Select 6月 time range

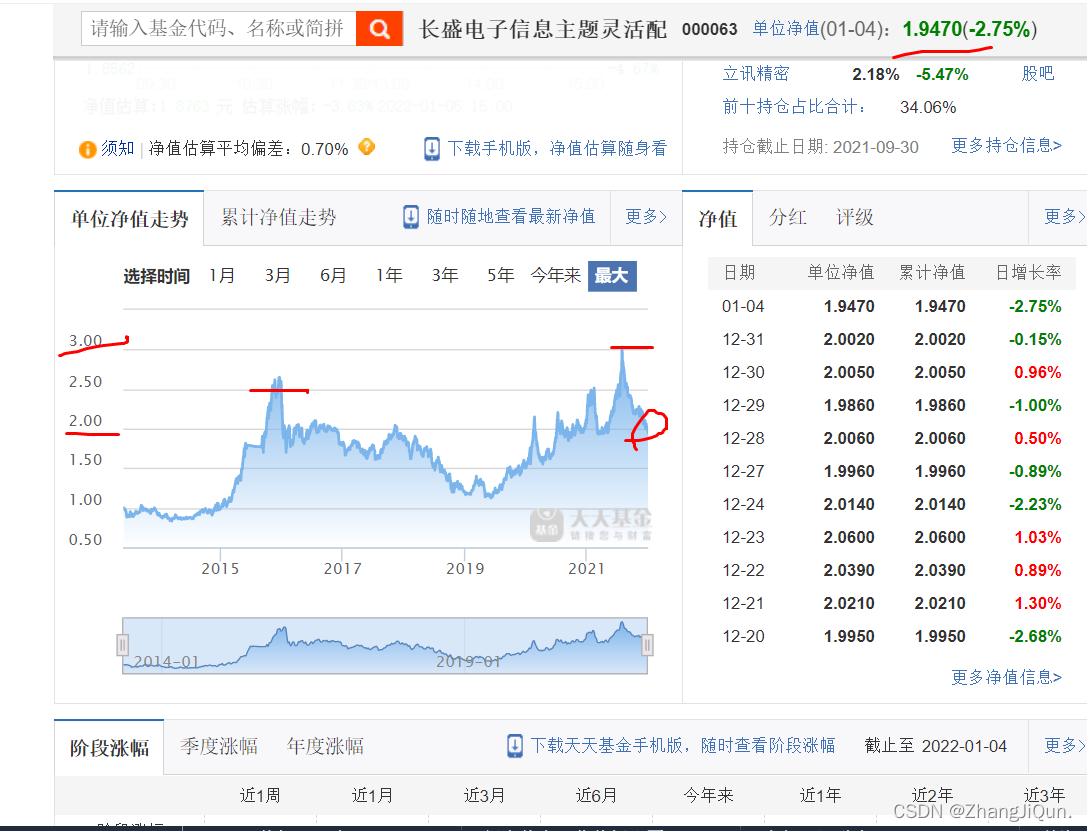[x=333, y=276]
